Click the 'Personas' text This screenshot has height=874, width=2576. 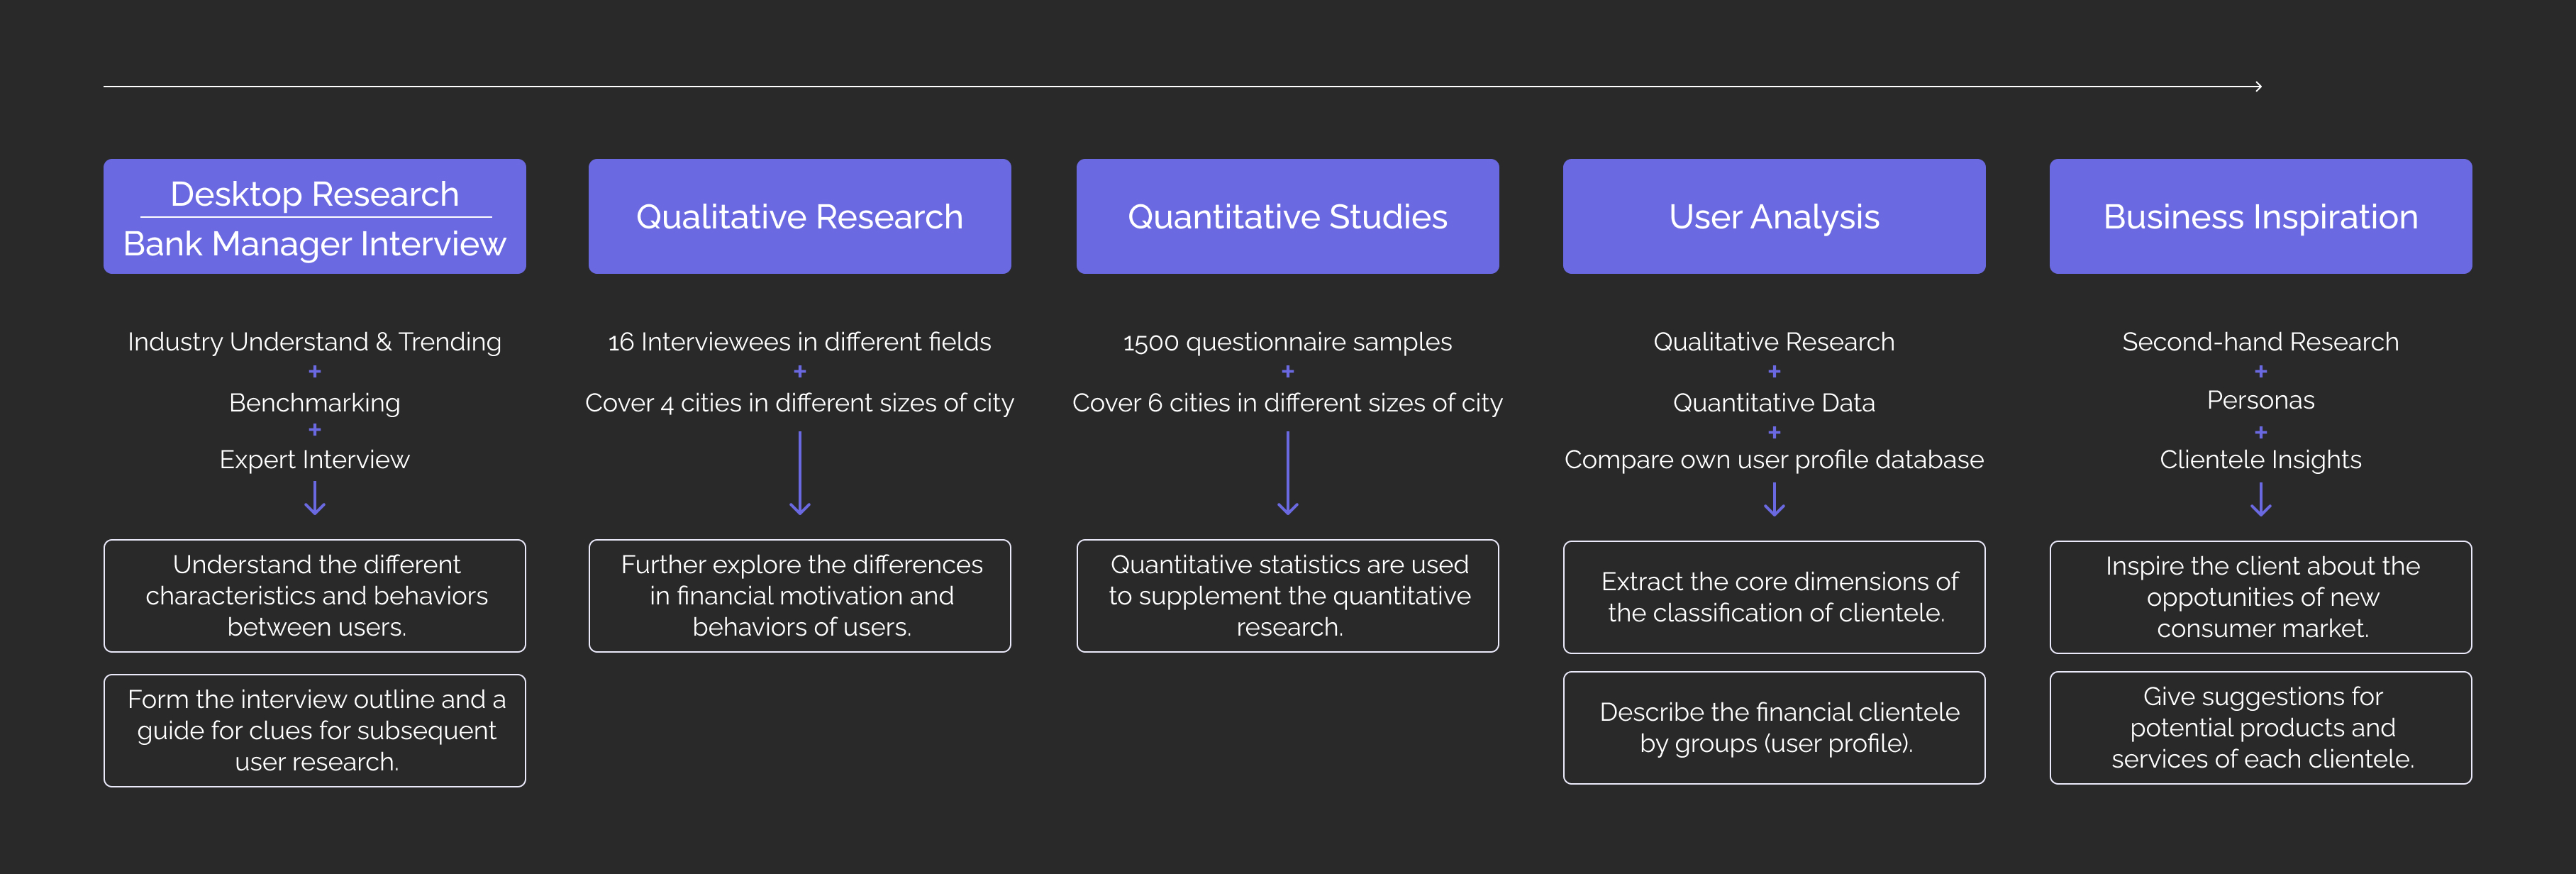coord(2260,400)
